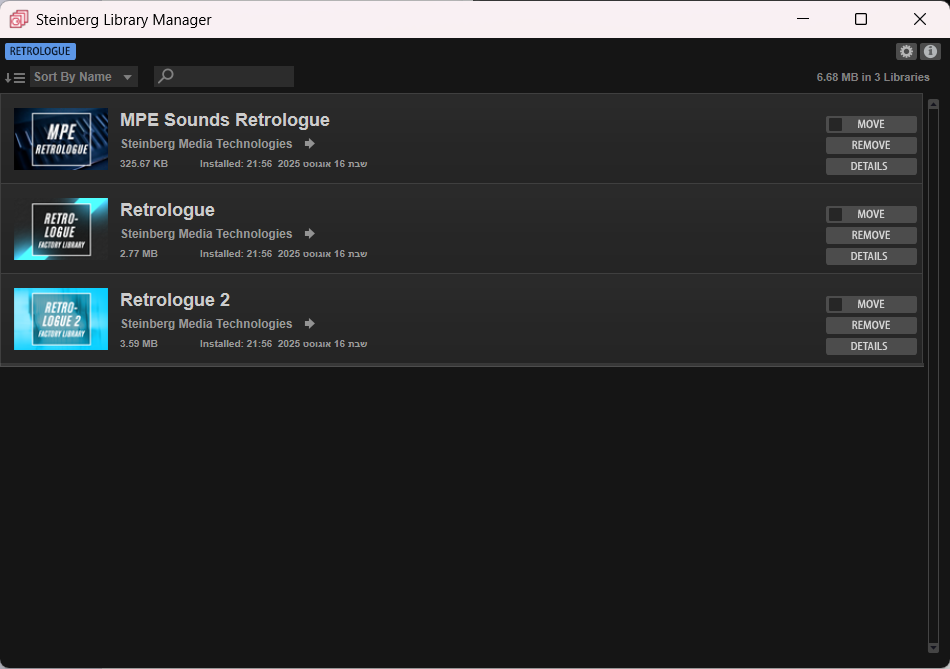Remove the Retrologue factory library
Screen dimensions: 950x669
(871, 235)
